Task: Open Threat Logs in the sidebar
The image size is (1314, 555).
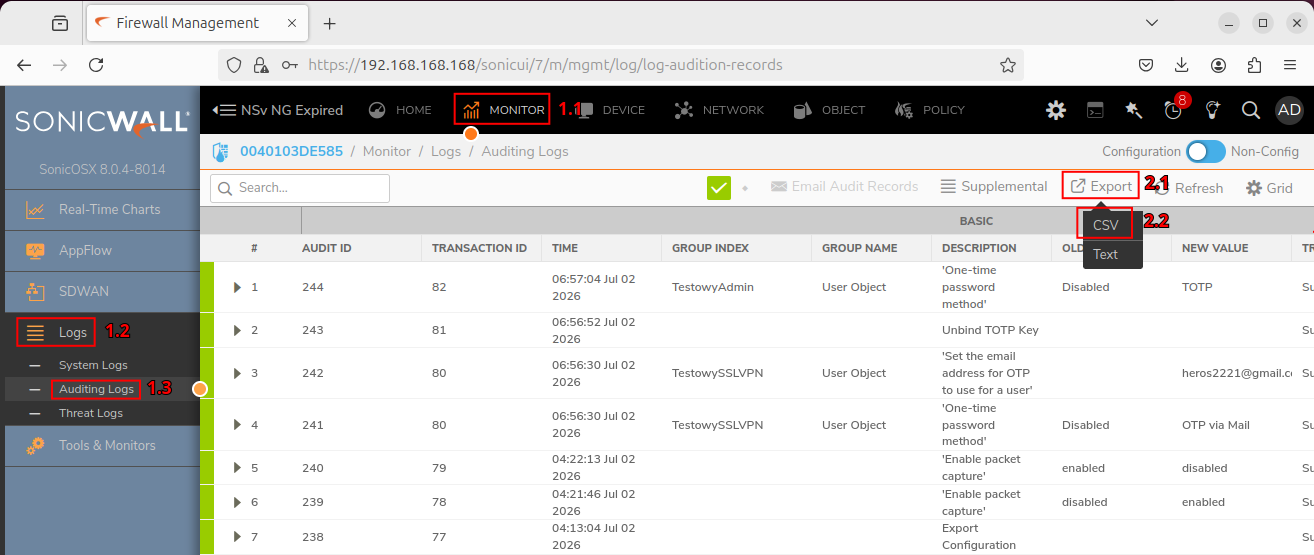Action: coord(91,413)
